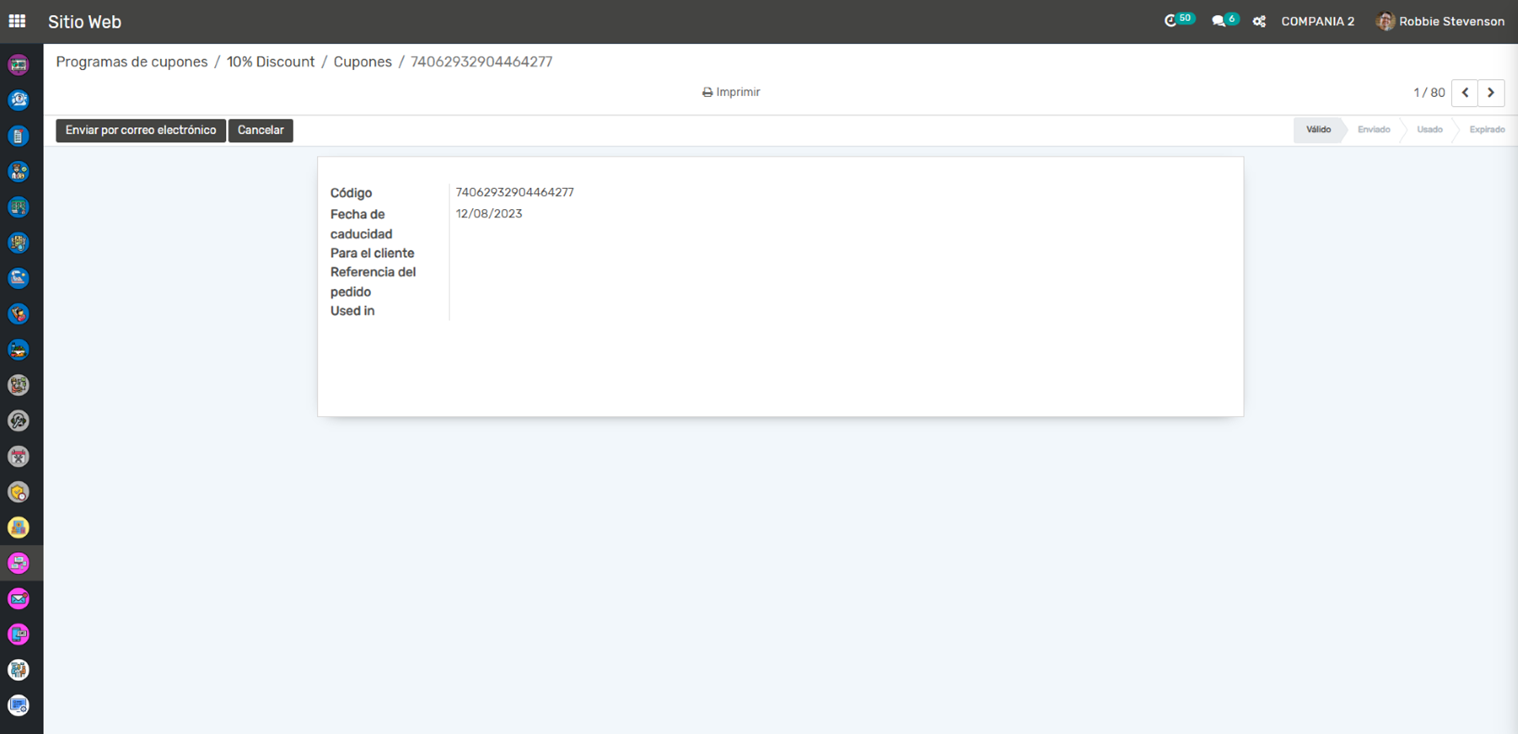This screenshot has height=734, width=1518.
Task: Open the pink phone SMS marketing app
Action: (x=18, y=634)
